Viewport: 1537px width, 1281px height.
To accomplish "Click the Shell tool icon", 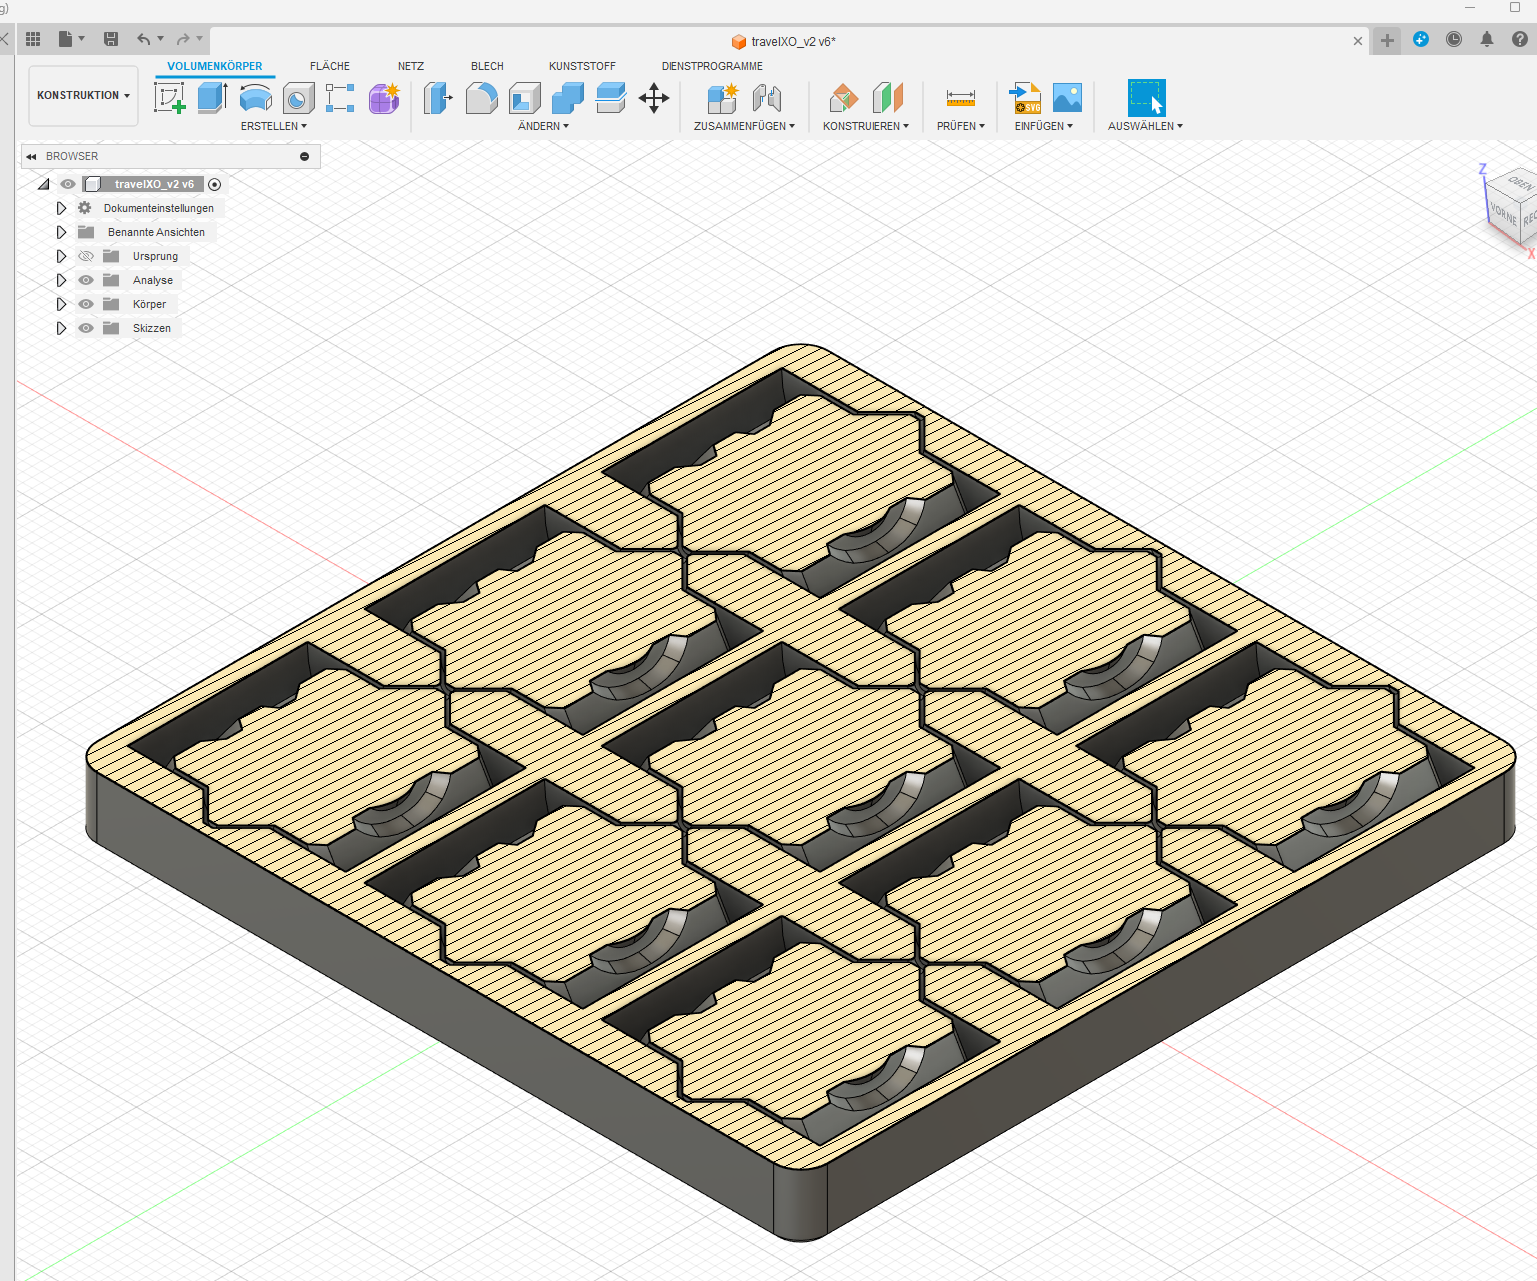I will [x=525, y=98].
